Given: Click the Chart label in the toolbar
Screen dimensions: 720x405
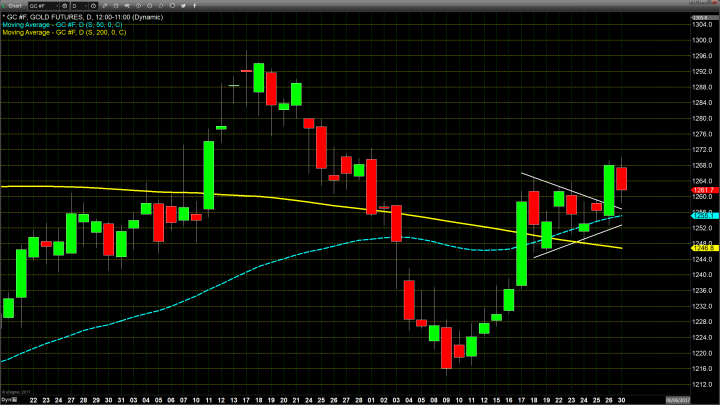Looking at the screenshot, I should (12, 5).
